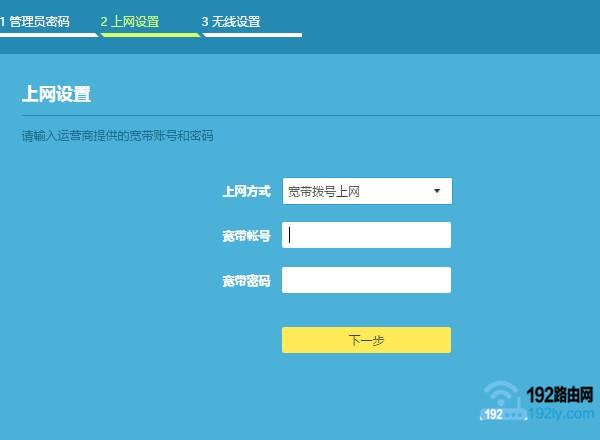
Task: Click the 上网方式 field label
Action: (246, 191)
